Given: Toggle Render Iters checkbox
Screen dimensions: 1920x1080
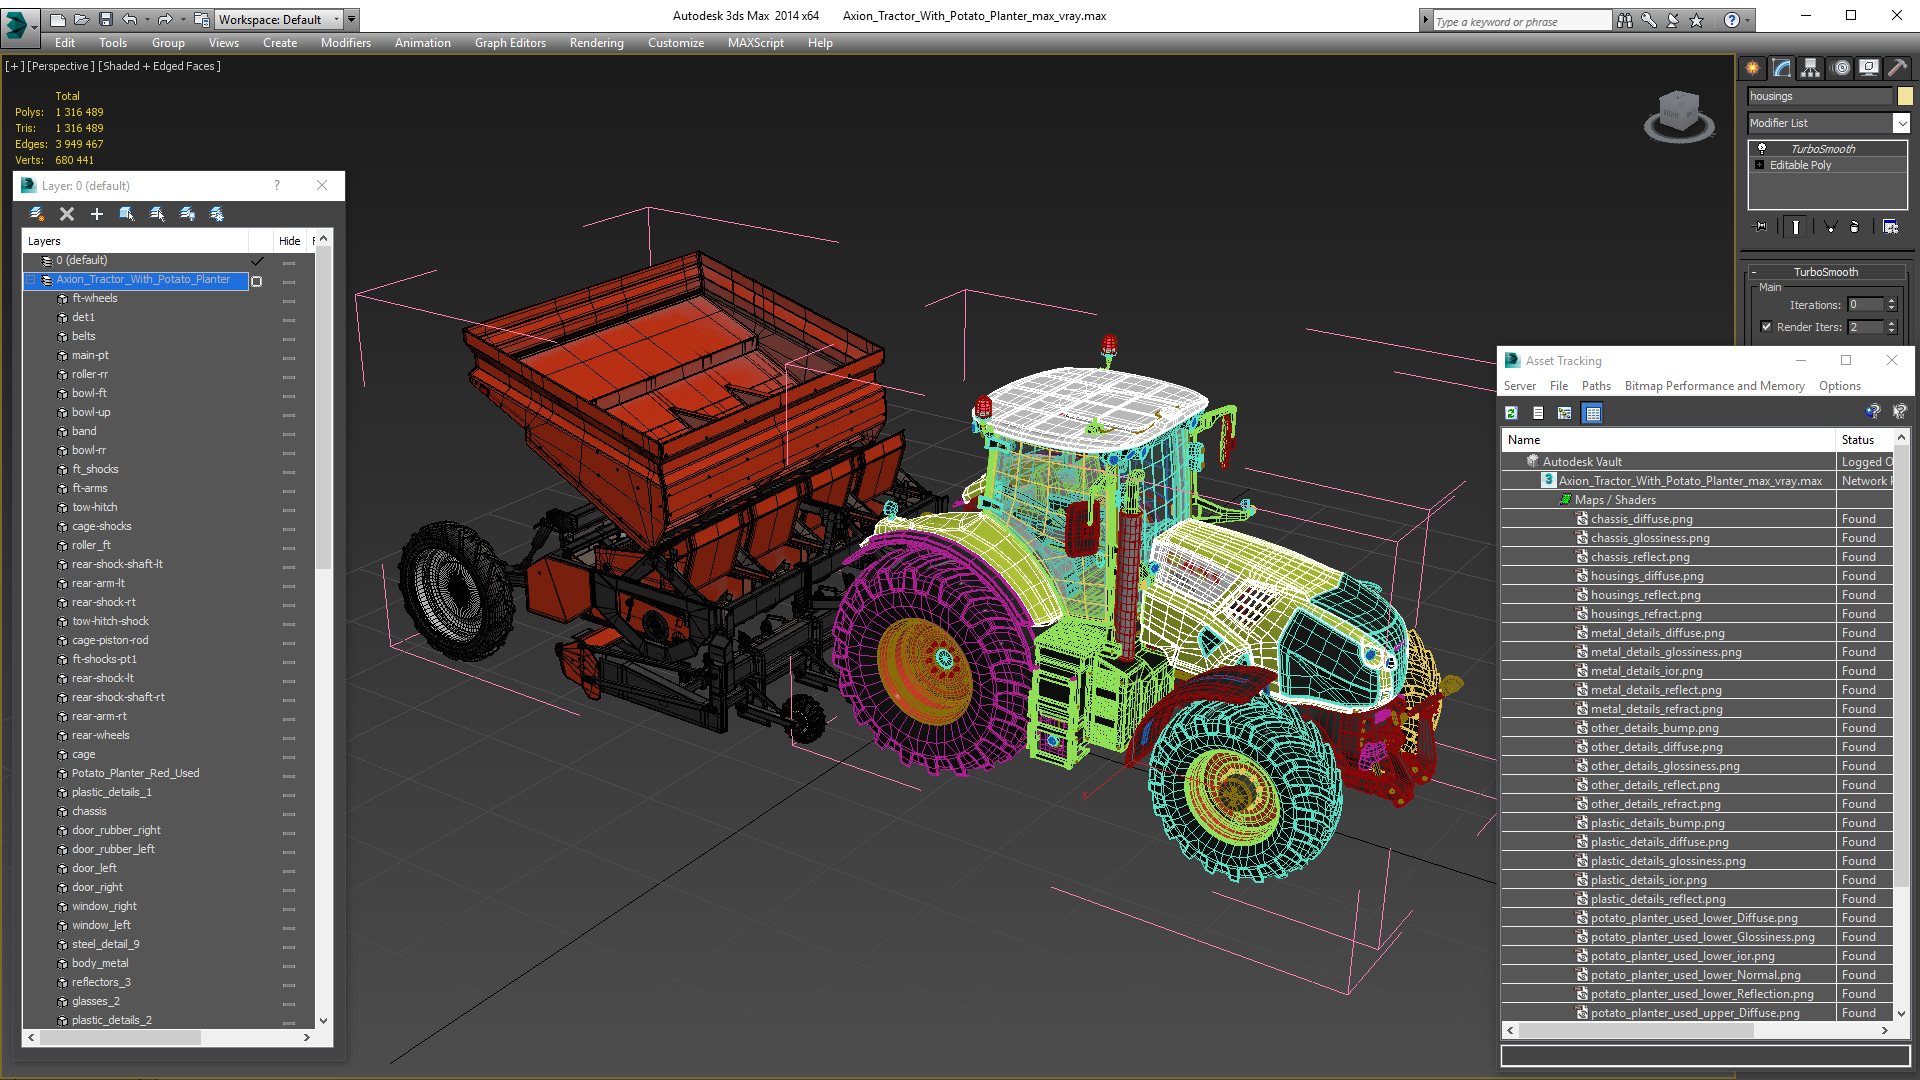Looking at the screenshot, I should click(1767, 327).
